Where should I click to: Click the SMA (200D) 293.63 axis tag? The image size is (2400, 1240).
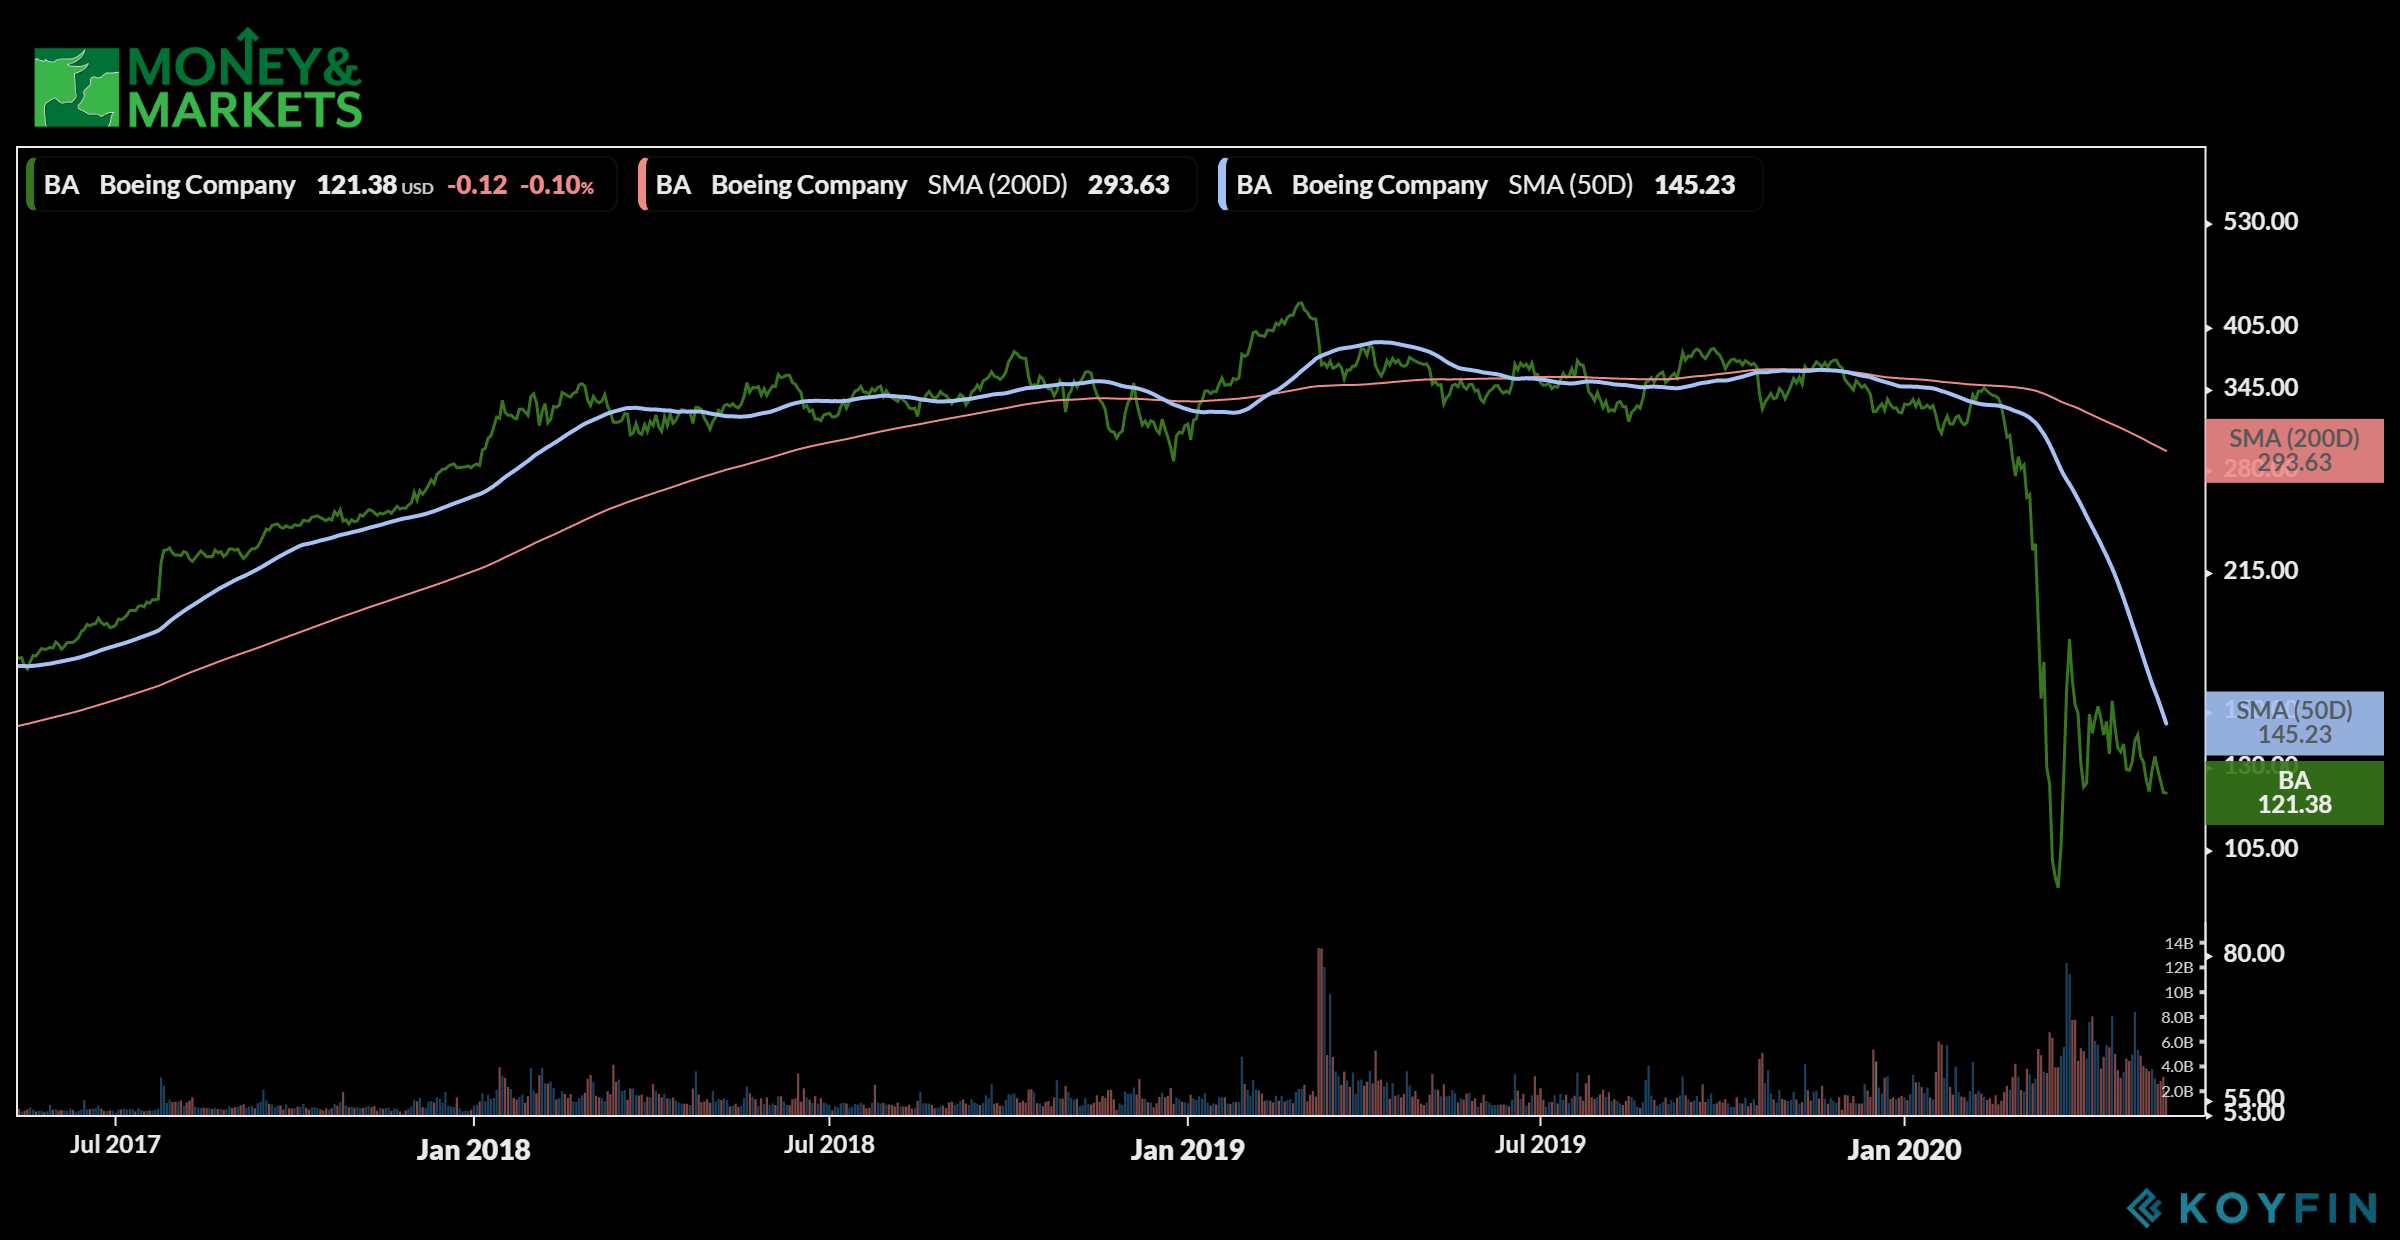[x=2294, y=451]
